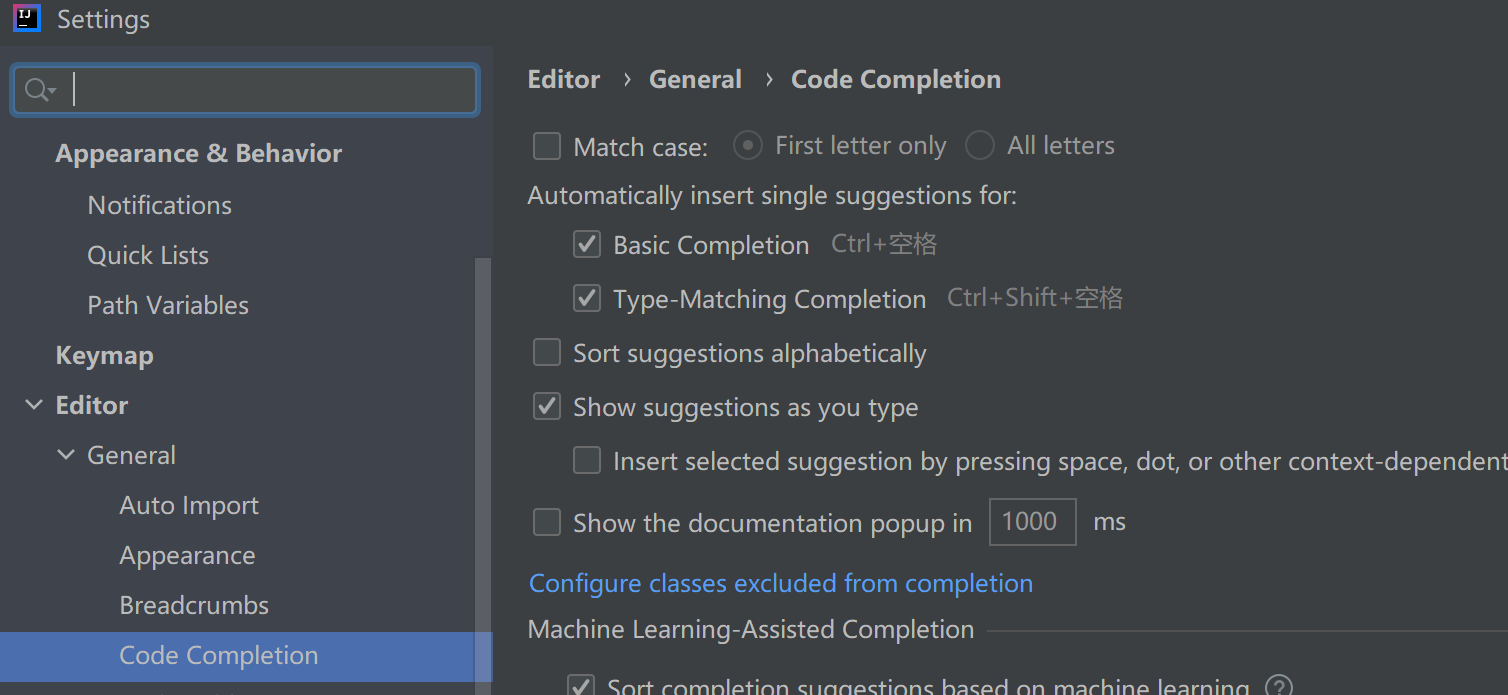1508x695 pixels.
Task: Collapse the Editor tree node
Action: pos(34,405)
